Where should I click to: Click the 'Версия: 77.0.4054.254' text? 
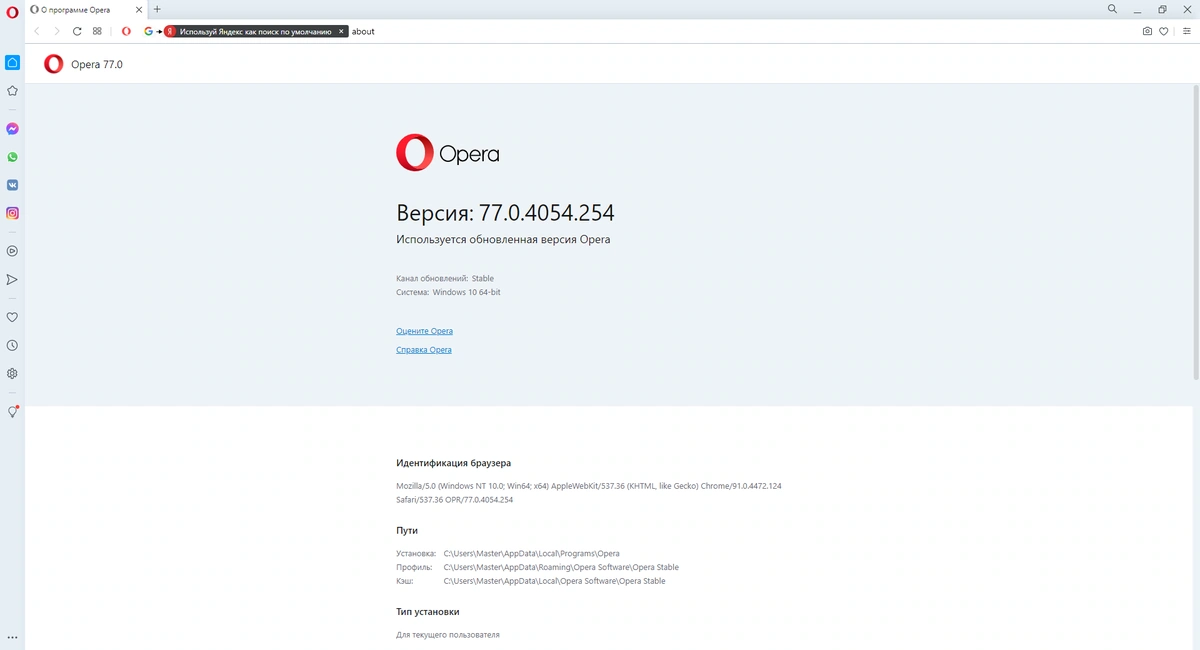pyautogui.click(x=505, y=213)
